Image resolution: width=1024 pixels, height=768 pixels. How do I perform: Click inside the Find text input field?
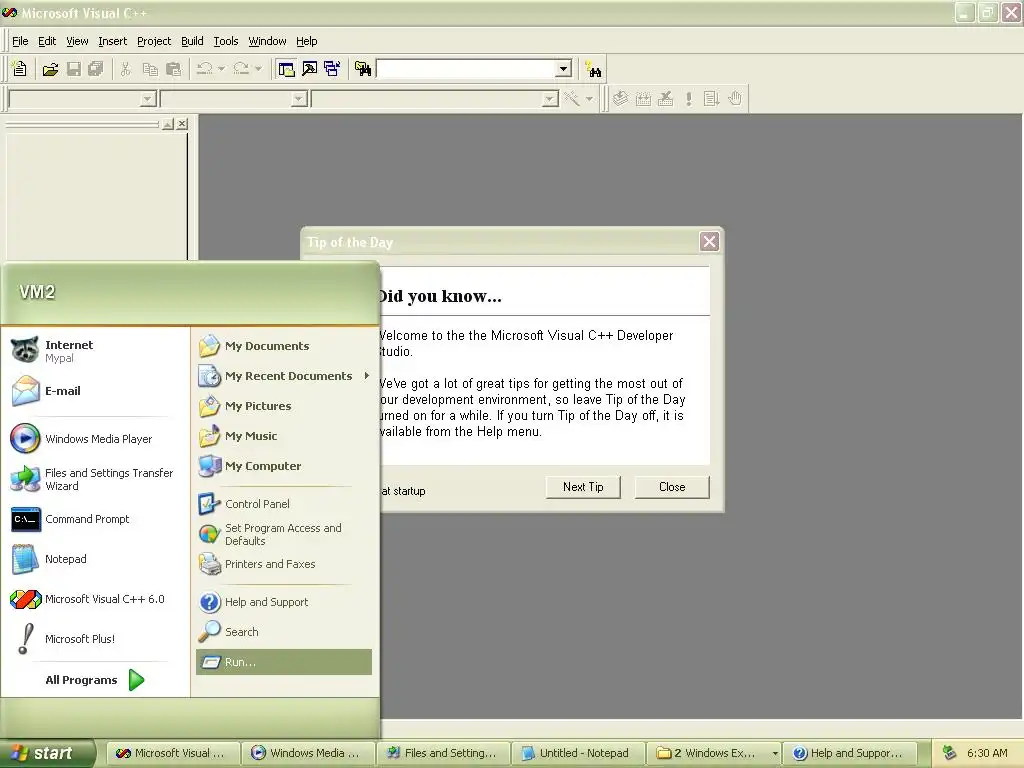[466, 69]
